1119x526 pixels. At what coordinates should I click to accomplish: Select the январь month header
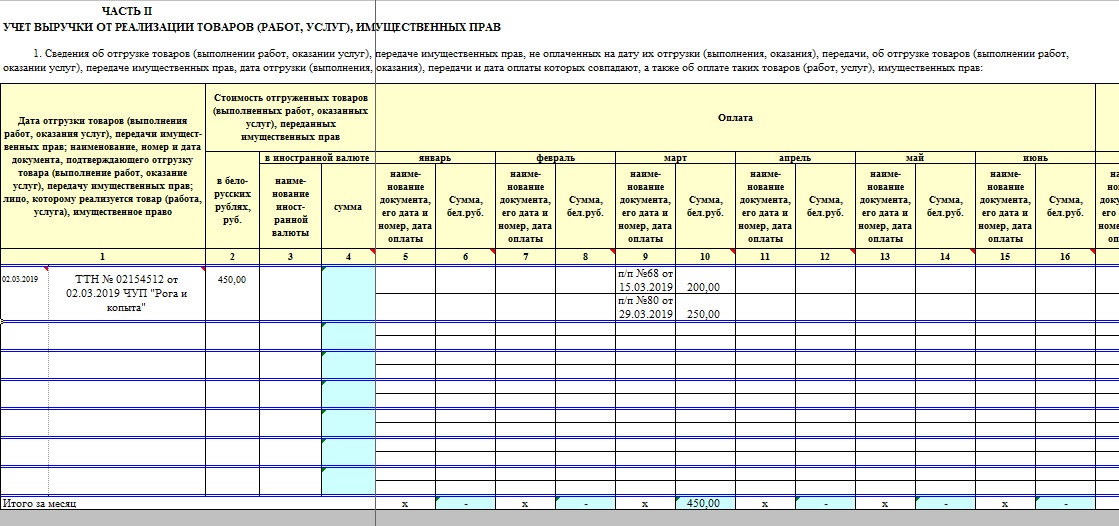click(x=435, y=158)
